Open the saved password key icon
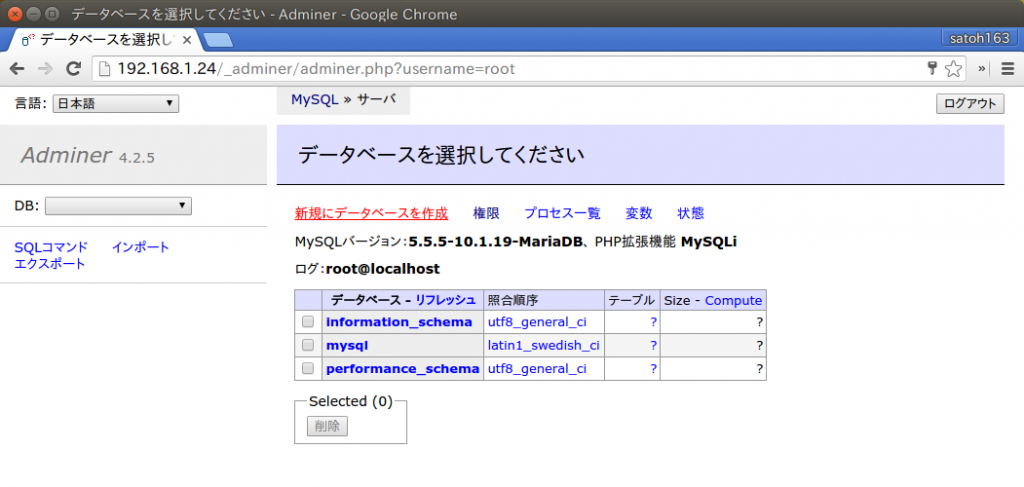1024x487 pixels. [933, 68]
